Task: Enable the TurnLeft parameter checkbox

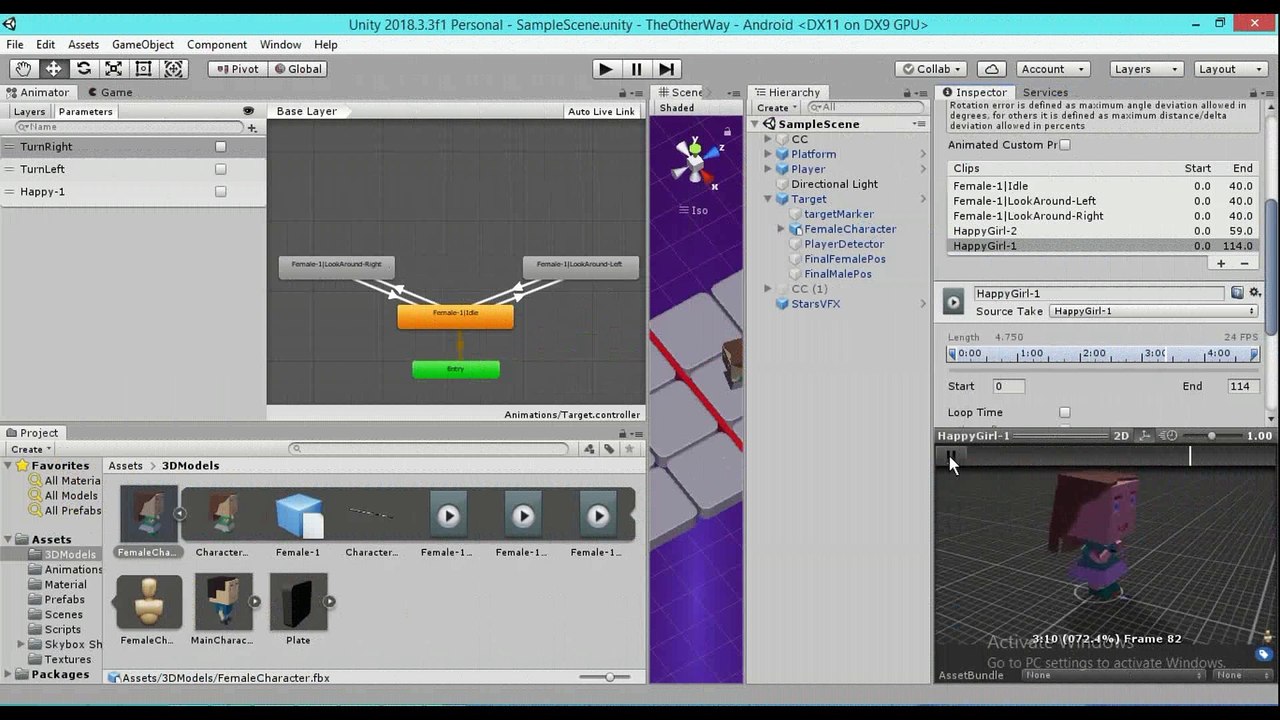Action: pos(221,169)
